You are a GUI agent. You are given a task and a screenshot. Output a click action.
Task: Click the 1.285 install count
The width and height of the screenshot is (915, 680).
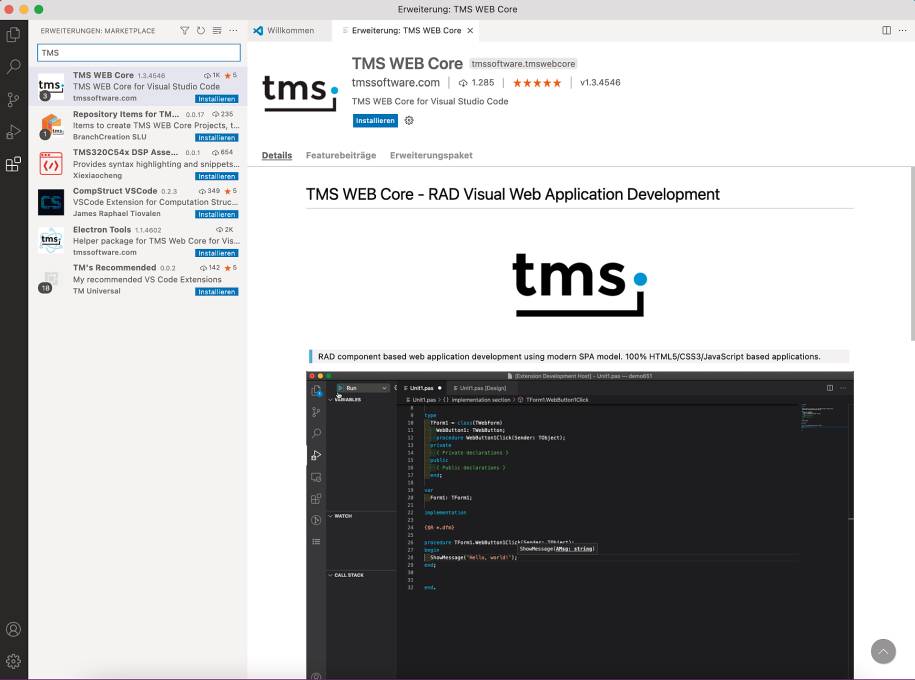(x=476, y=83)
